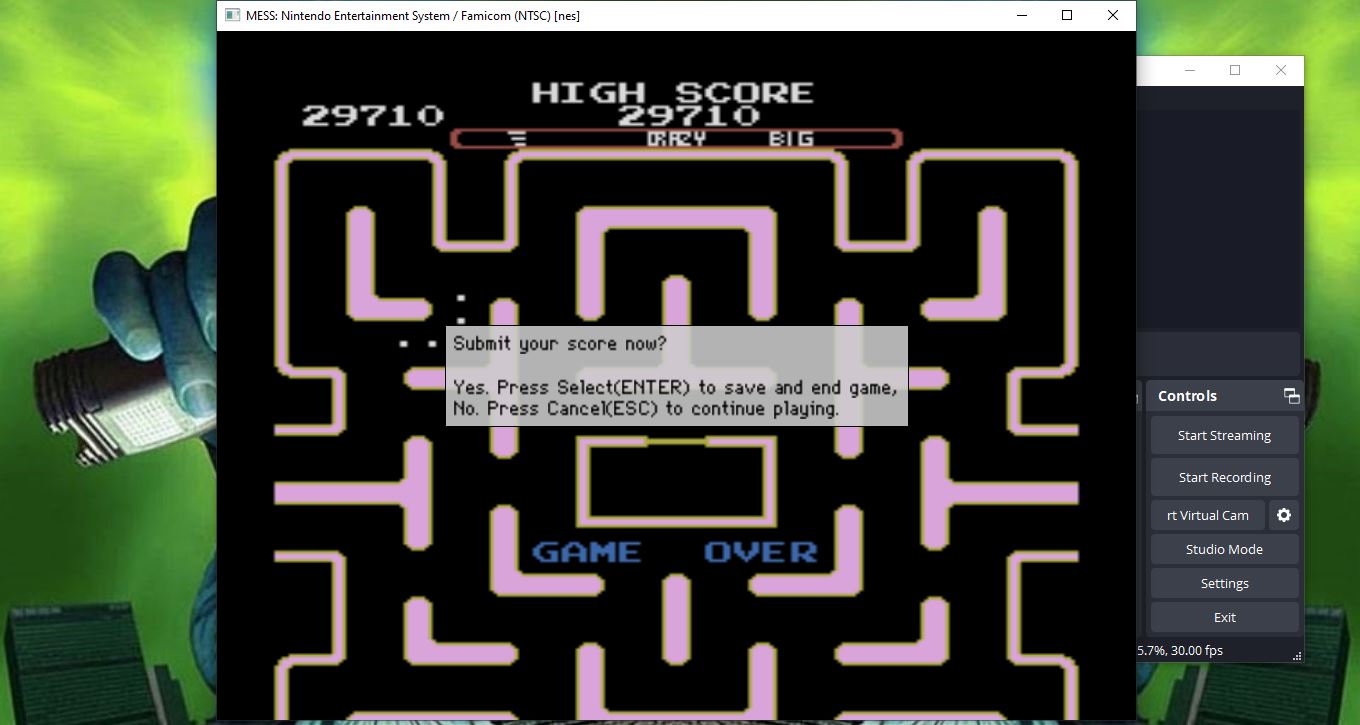The image size is (1360, 725).
Task: Close the OBS window
Action: (1281, 70)
